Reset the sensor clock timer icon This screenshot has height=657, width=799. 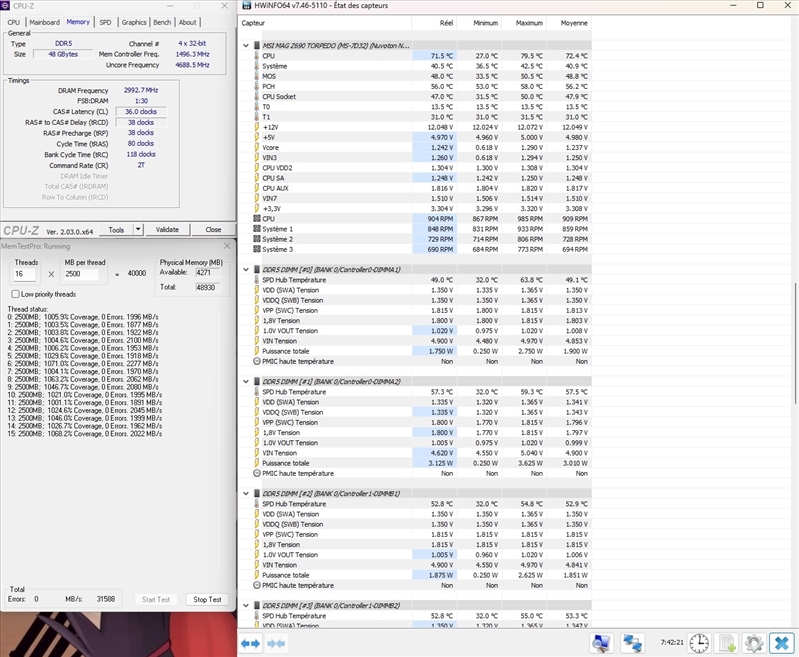700,643
